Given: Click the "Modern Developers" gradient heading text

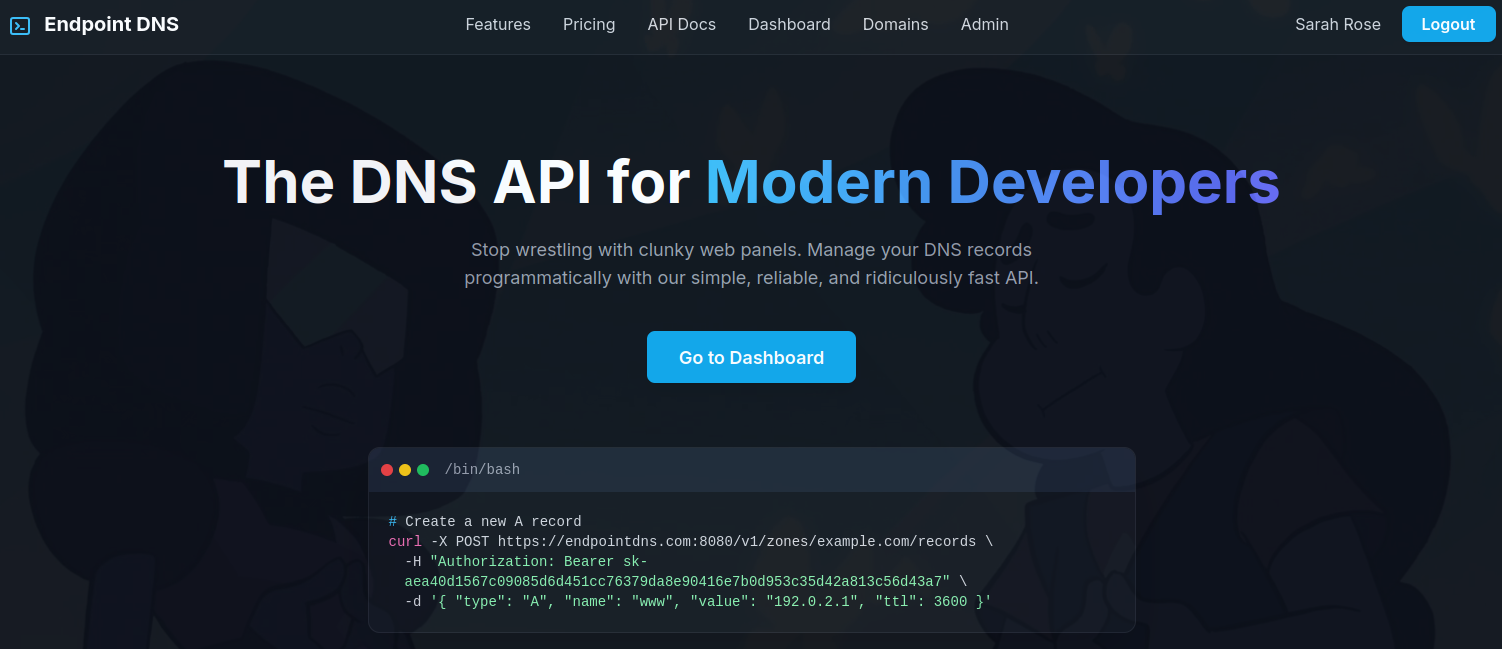Looking at the screenshot, I should point(991,182).
